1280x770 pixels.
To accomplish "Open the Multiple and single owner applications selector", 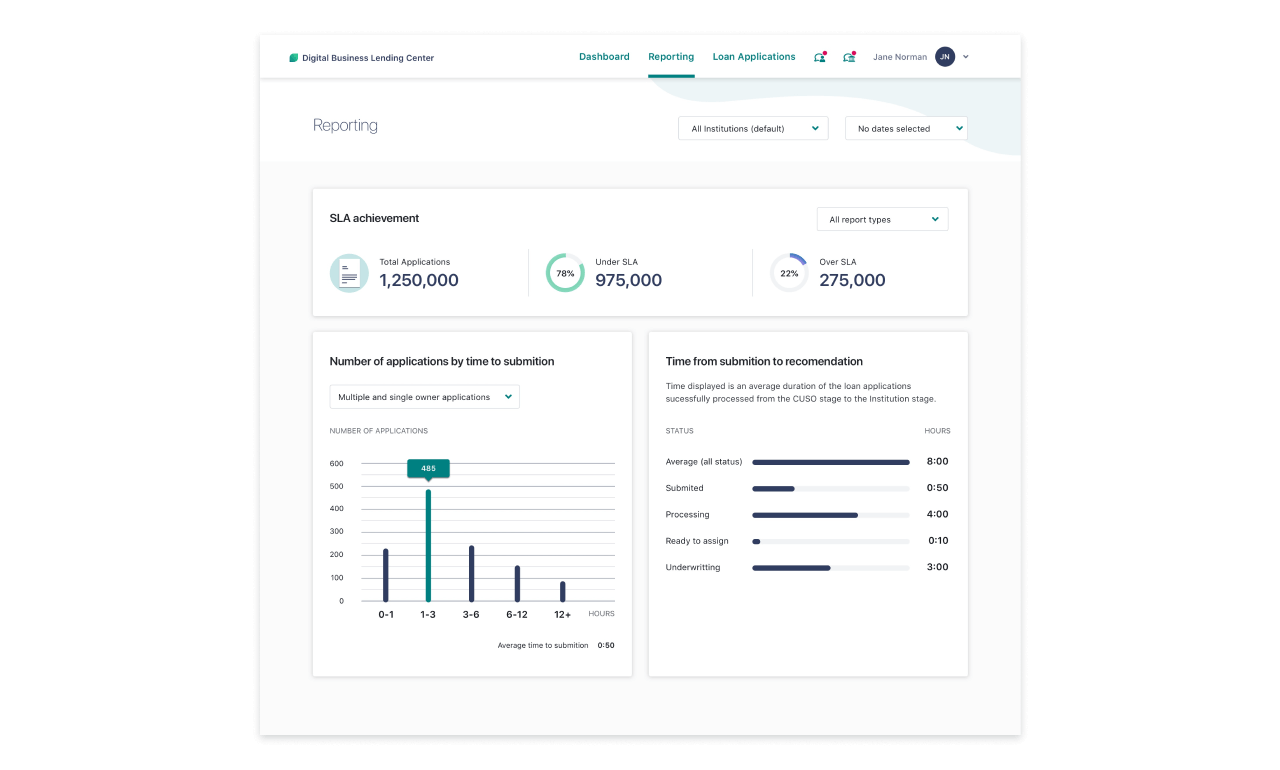I will tap(424, 396).
